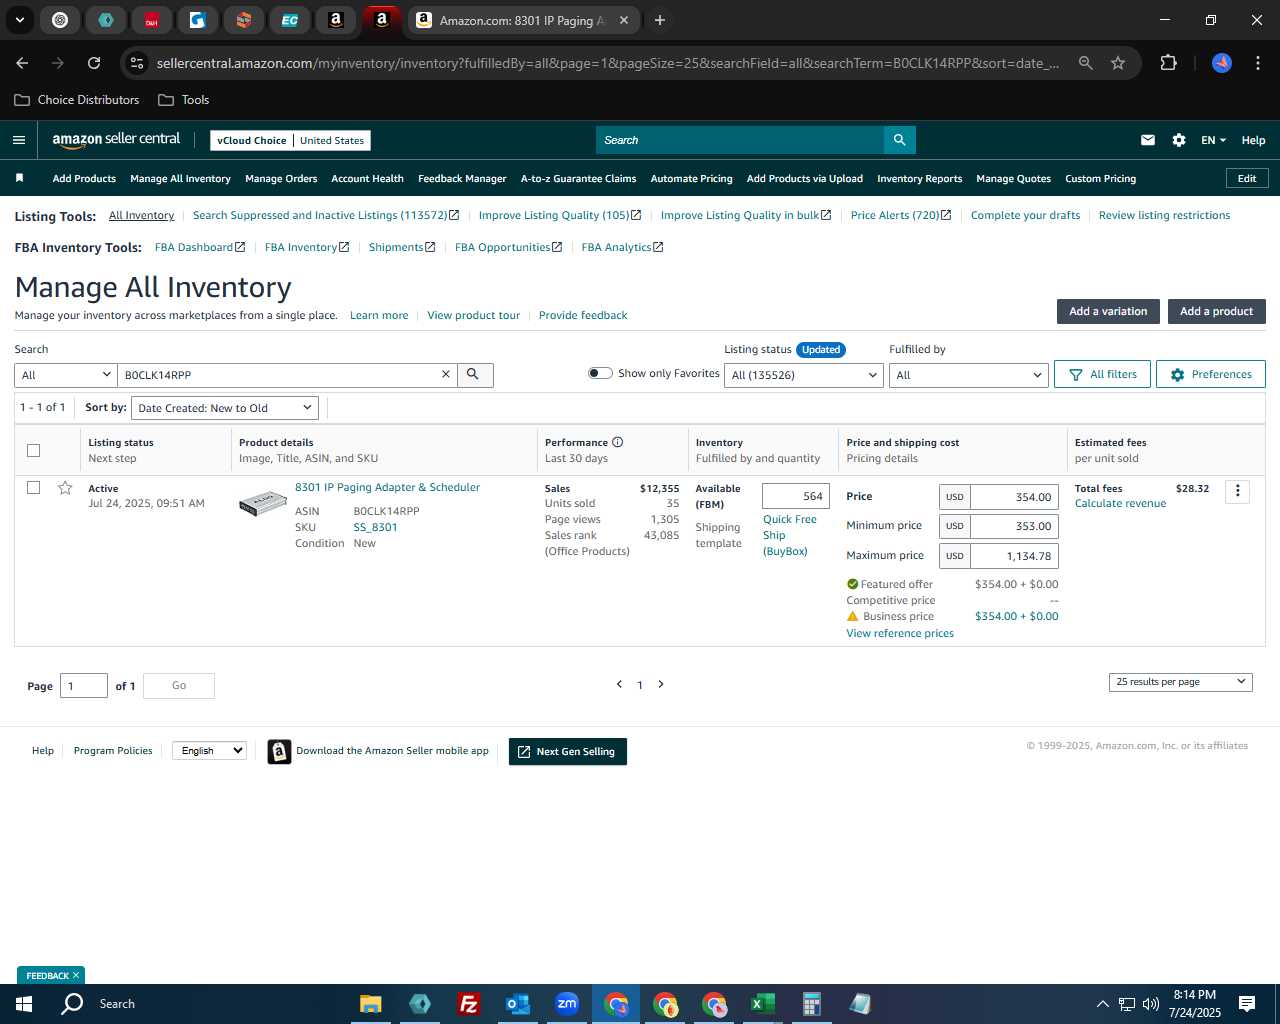Open the settings gear icon
This screenshot has height=1024, width=1280.
(x=1179, y=140)
